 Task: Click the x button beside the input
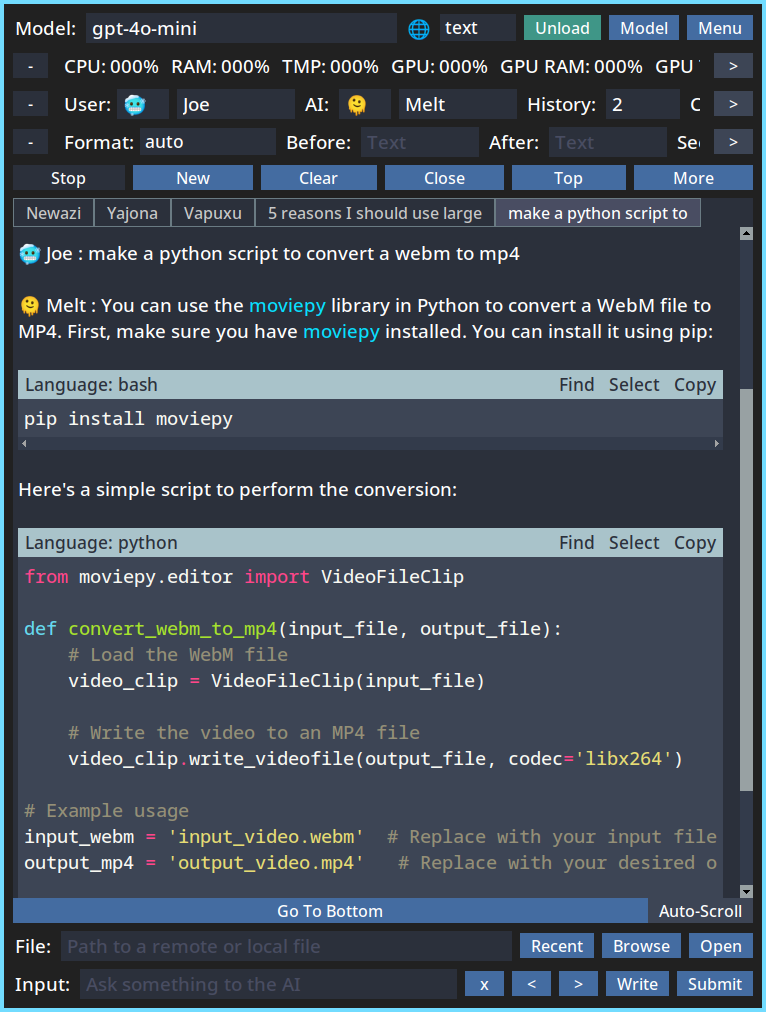point(484,984)
